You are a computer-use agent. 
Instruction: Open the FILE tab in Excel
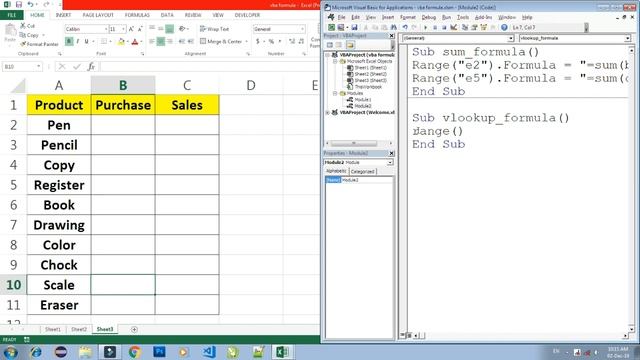tap(11, 15)
